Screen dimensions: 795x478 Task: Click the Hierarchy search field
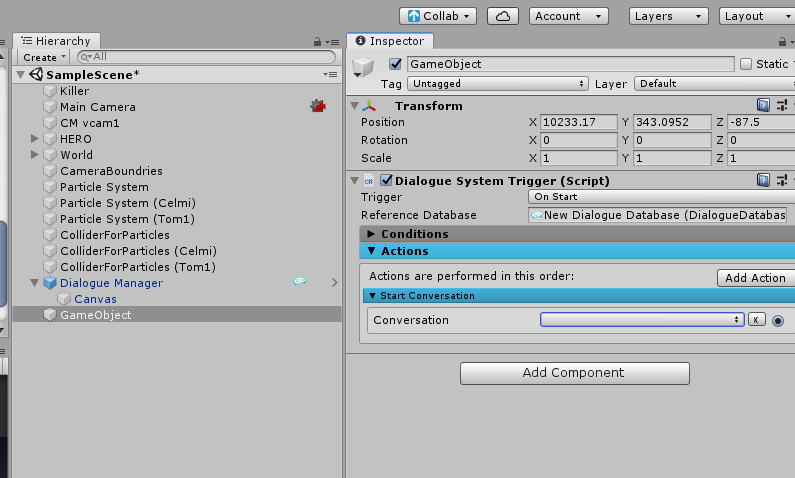pyautogui.click(x=206, y=57)
